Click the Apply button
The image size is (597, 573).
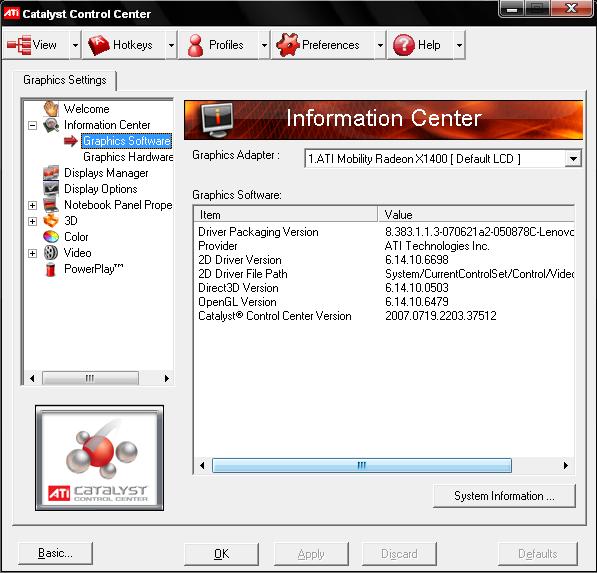tap(311, 554)
